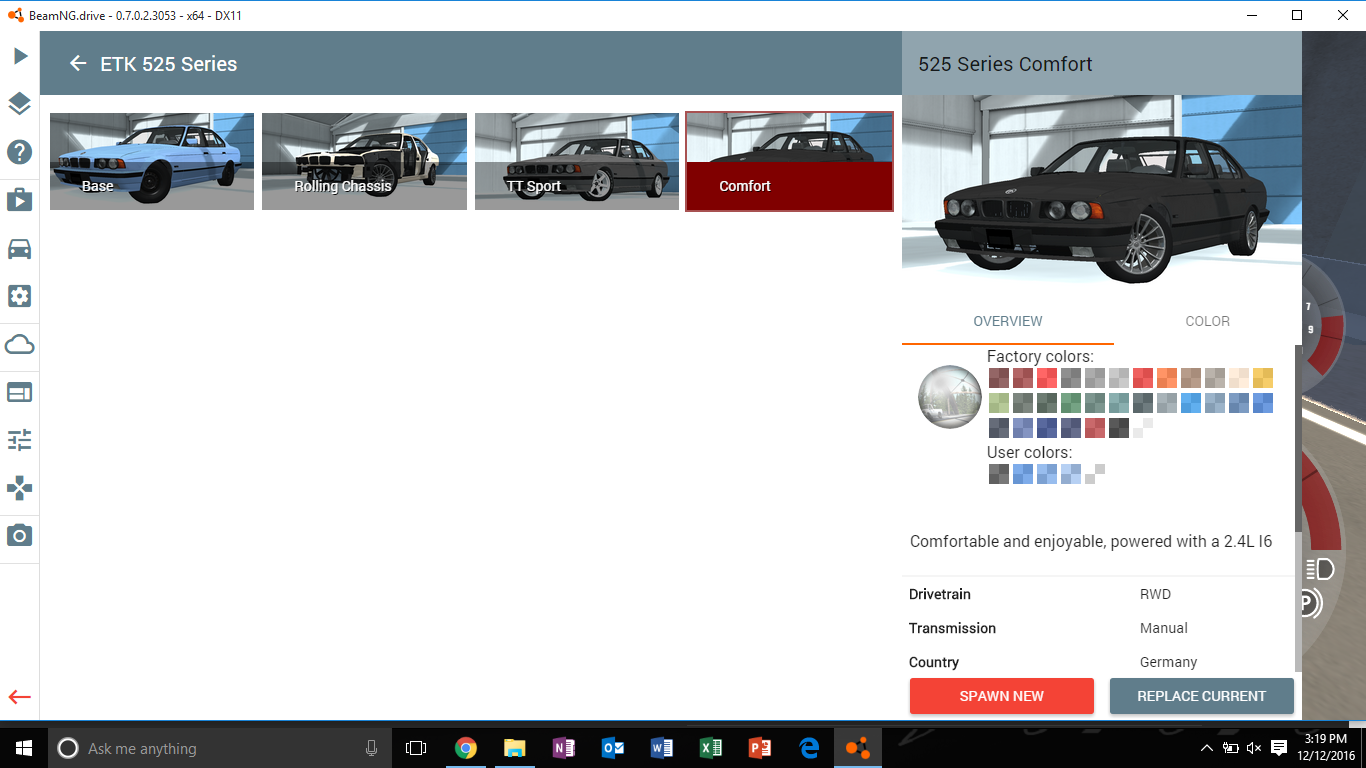Pick the white user color swatch
Screen dimensions: 1366x768
tap(1095, 474)
